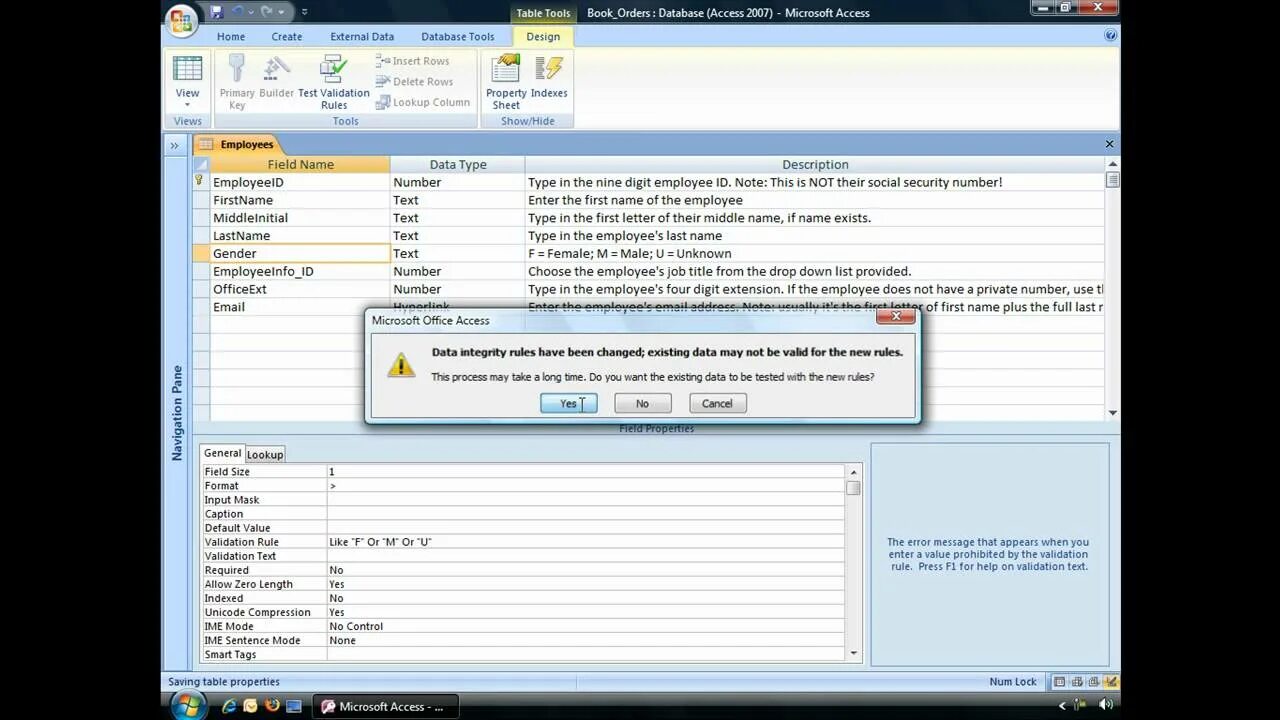Save using the Quick Access floppy icon
Viewport: 1280px width, 720px height.
click(216, 12)
